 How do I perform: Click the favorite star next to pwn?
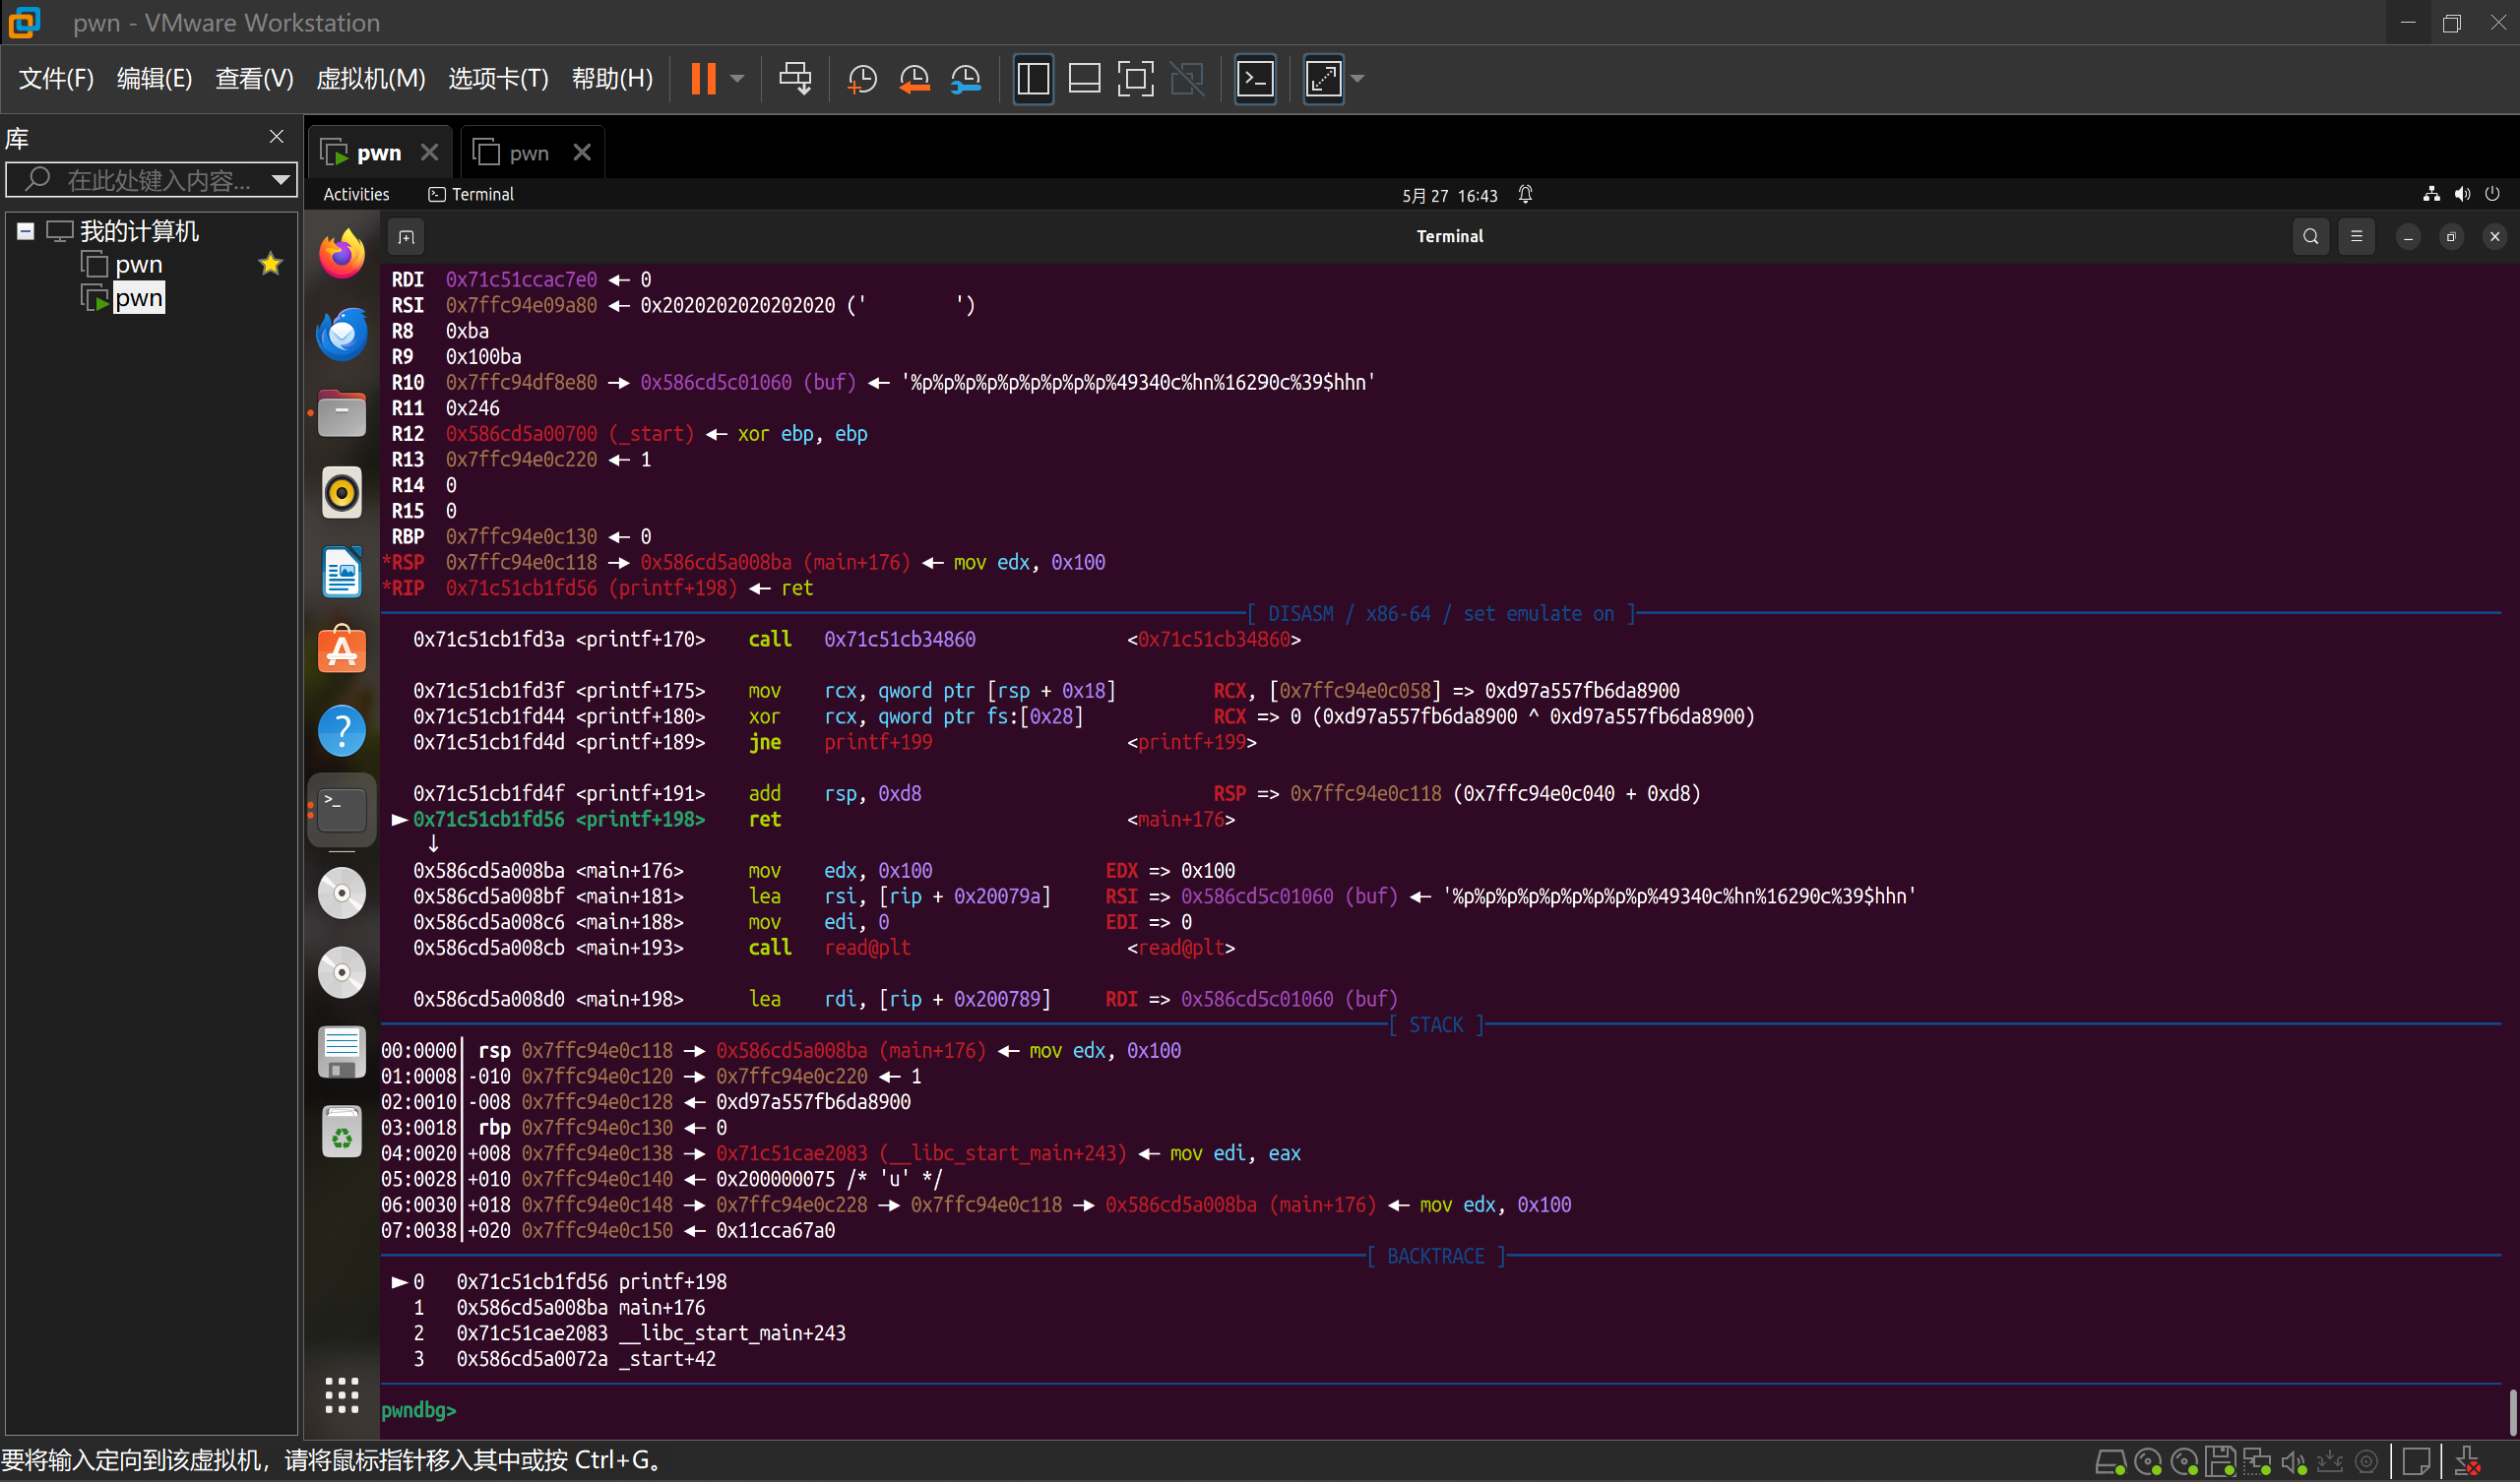coord(270,264)
